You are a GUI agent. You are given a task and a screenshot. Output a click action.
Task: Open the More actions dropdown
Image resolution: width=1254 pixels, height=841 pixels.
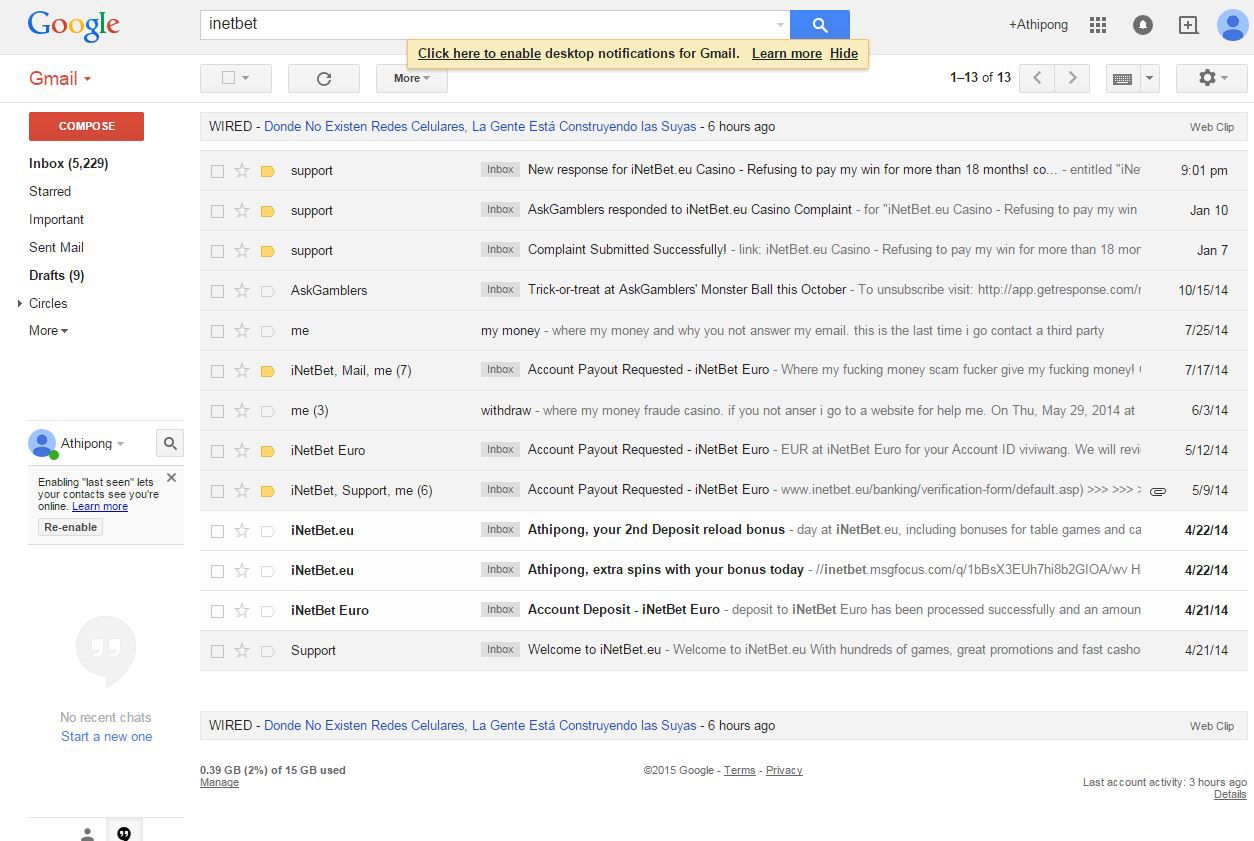click(411, 78)
